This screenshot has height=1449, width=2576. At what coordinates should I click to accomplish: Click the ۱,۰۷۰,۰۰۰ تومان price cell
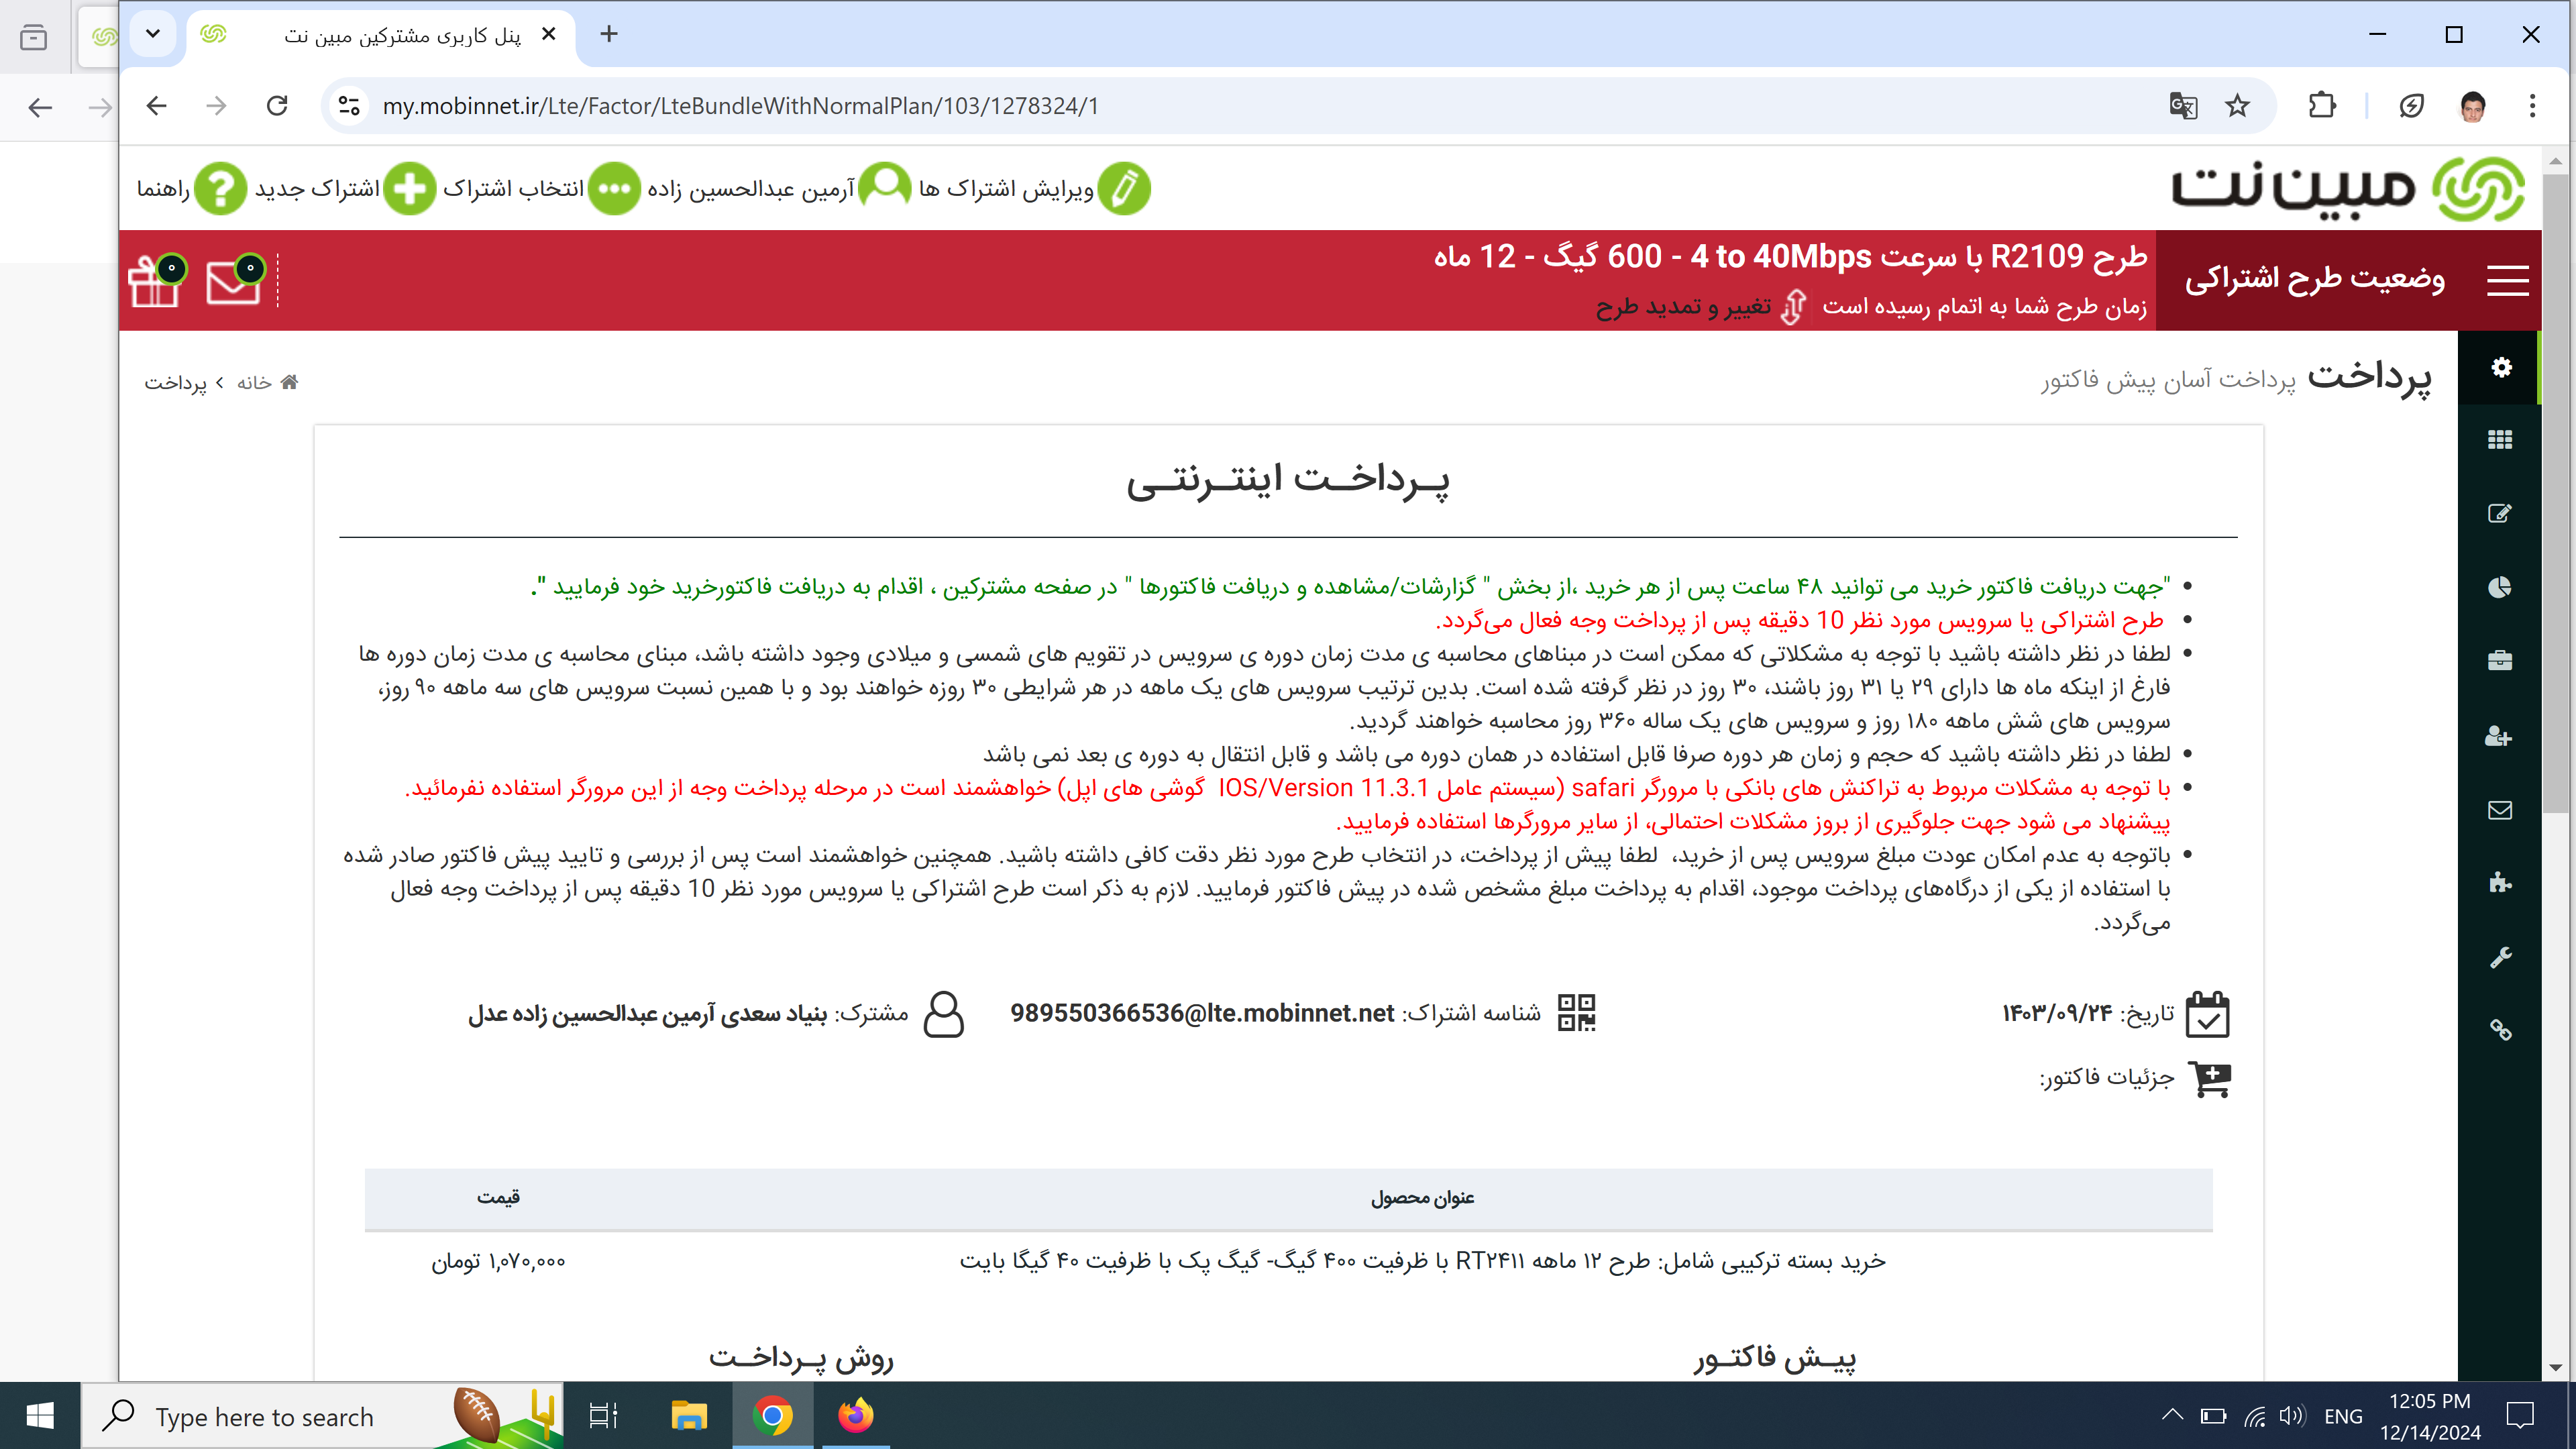(498, 1262)
